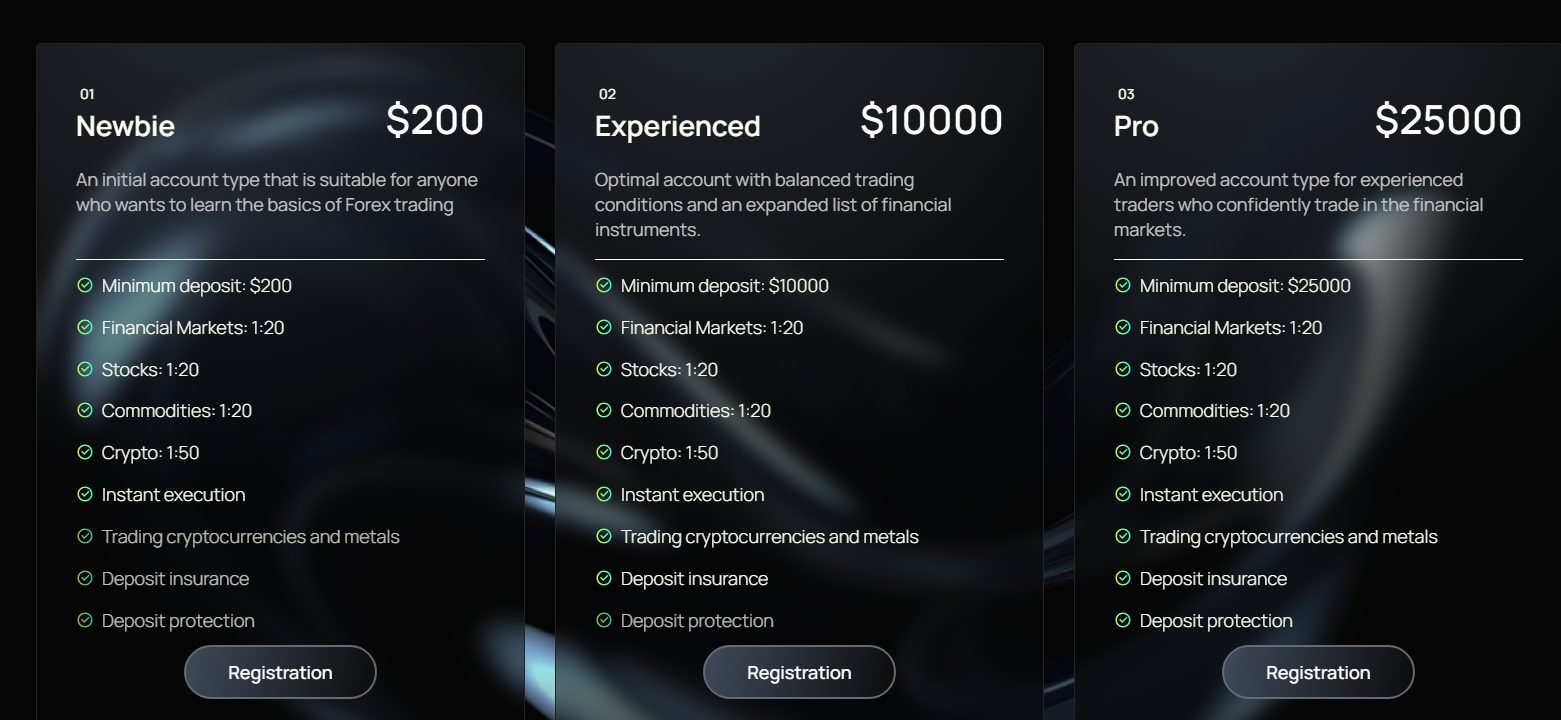Click check icon beside Pro Commodities 1:20

[1123, 410]
